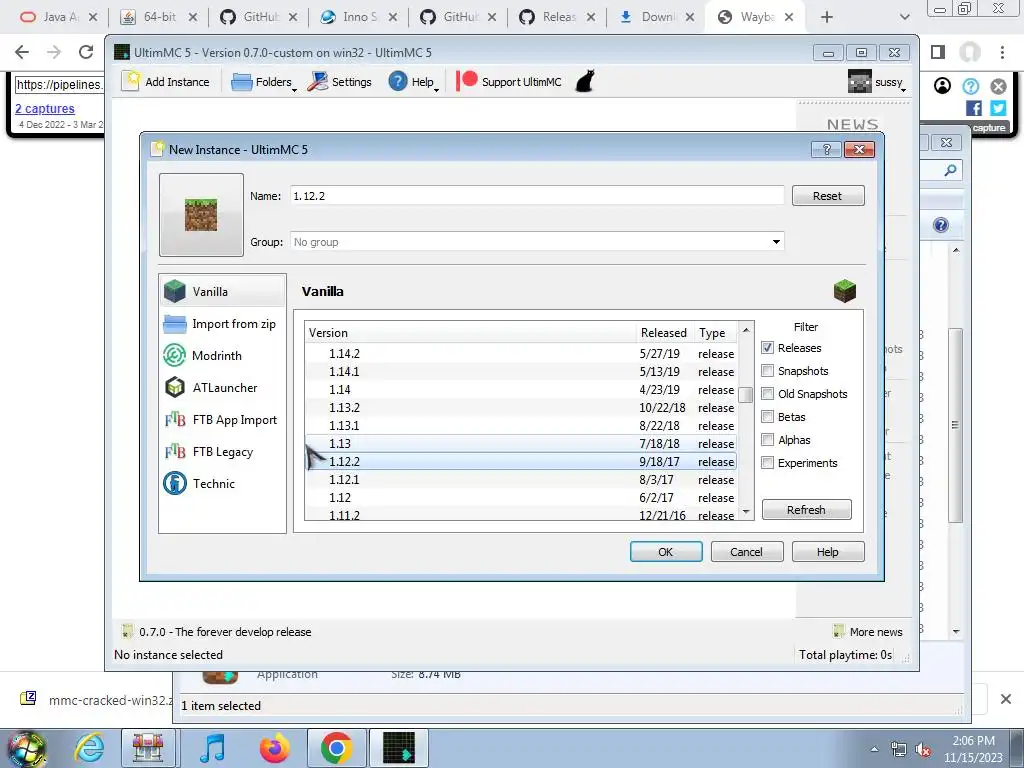Select the Modrinth source
This screenshot has width=1024, height=768.
click(222, 355)
